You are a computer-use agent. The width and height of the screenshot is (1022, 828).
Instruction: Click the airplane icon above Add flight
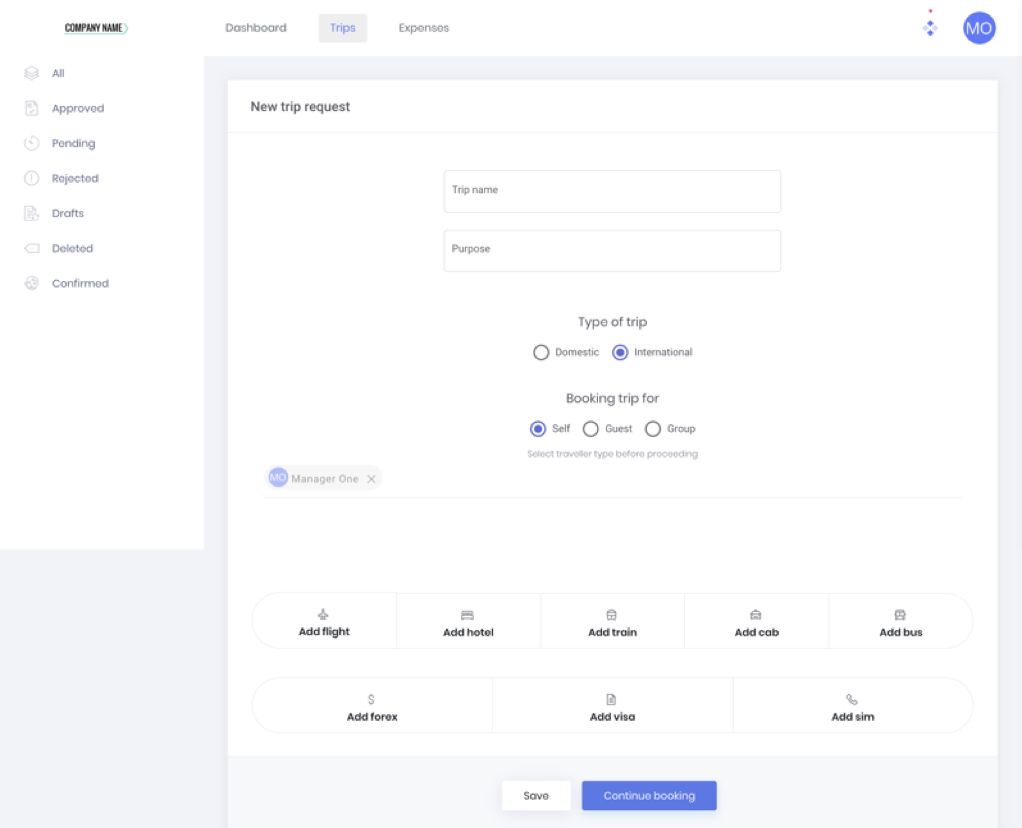[323, 614]
